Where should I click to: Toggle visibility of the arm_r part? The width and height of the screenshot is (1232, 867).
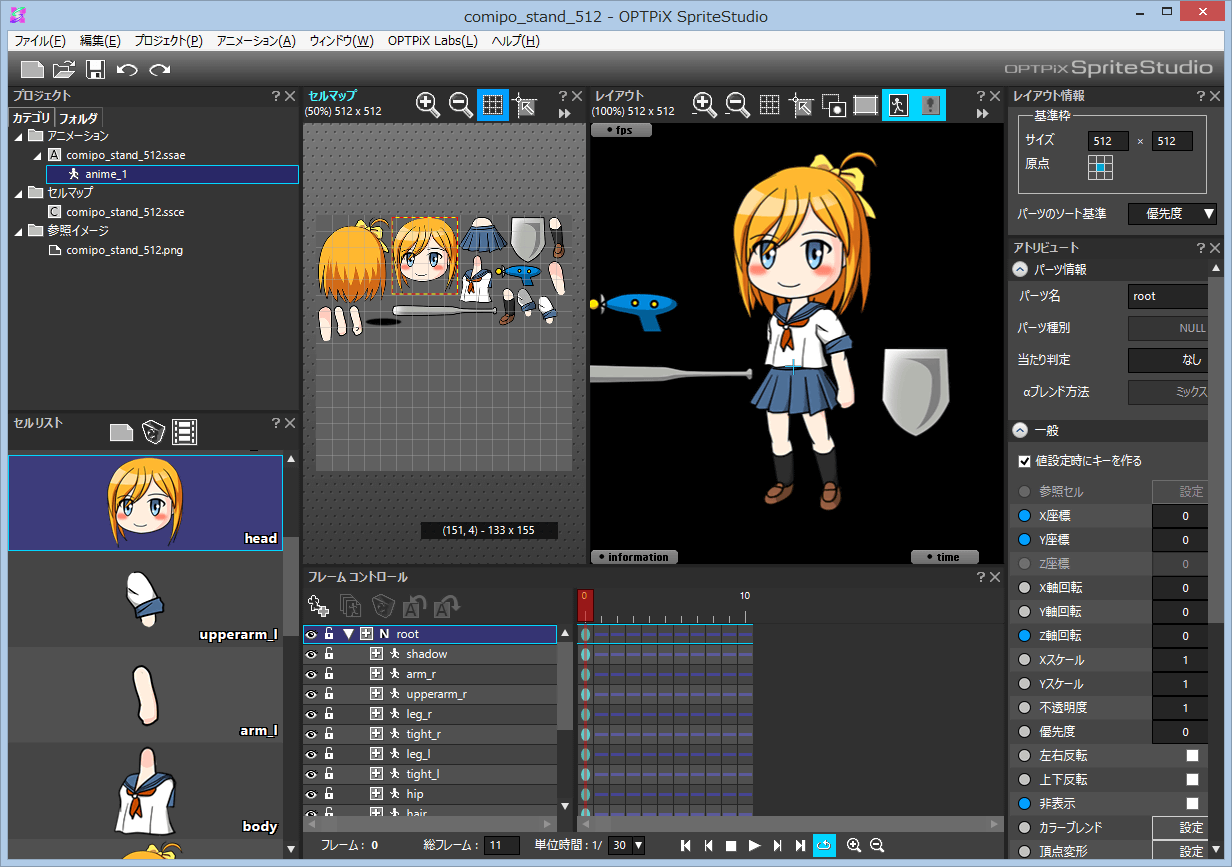(x=311, y=674)
